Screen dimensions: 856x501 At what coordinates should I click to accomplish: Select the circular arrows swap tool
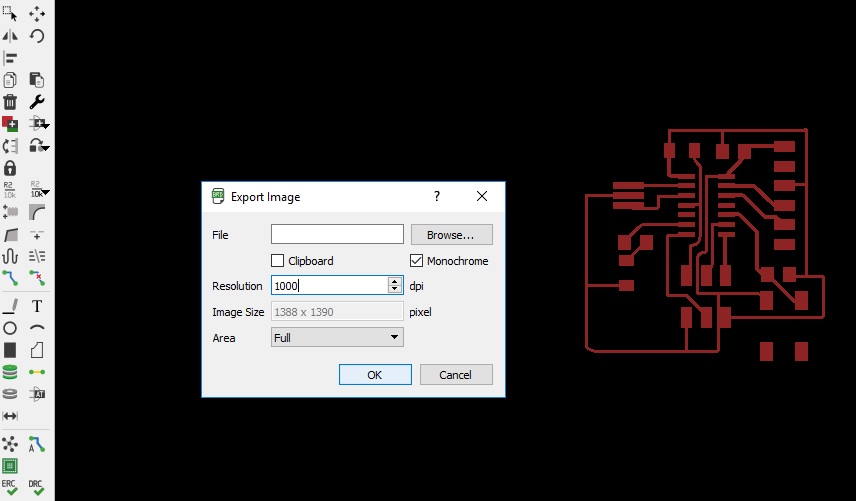pyautogui.click(x=10, y=146)
